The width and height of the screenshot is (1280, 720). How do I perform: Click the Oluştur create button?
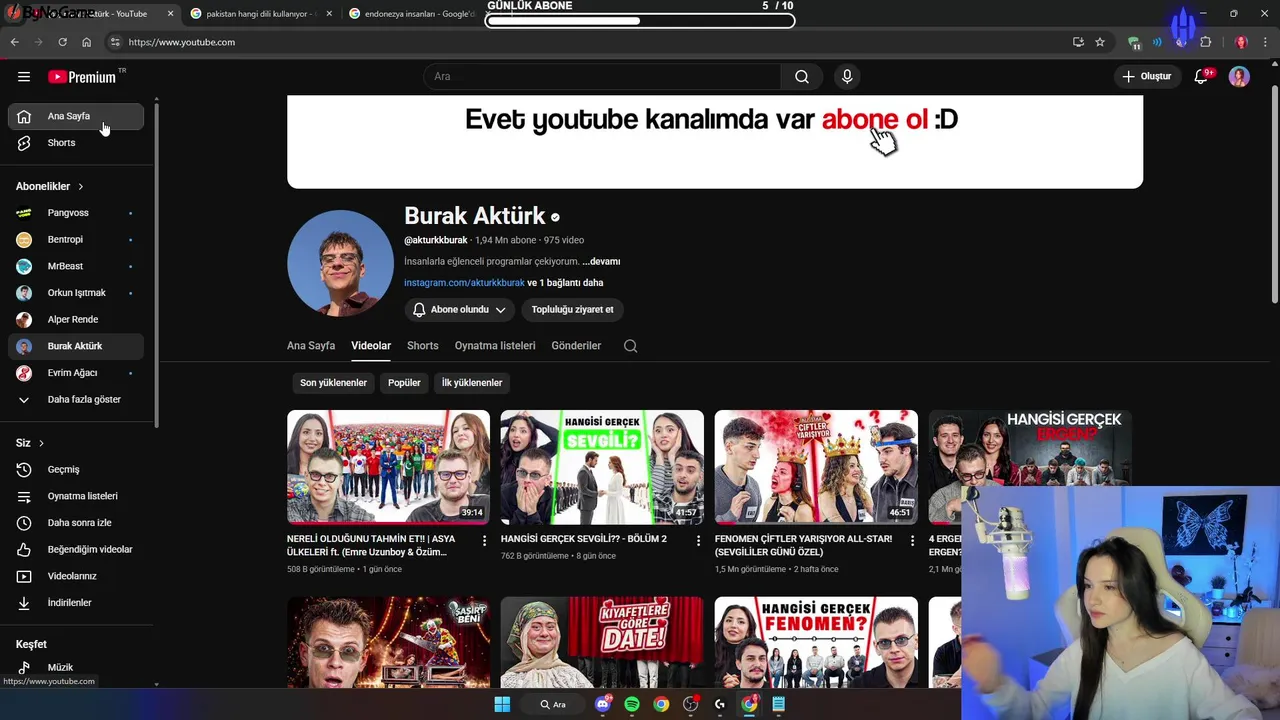click(1147, 77)
